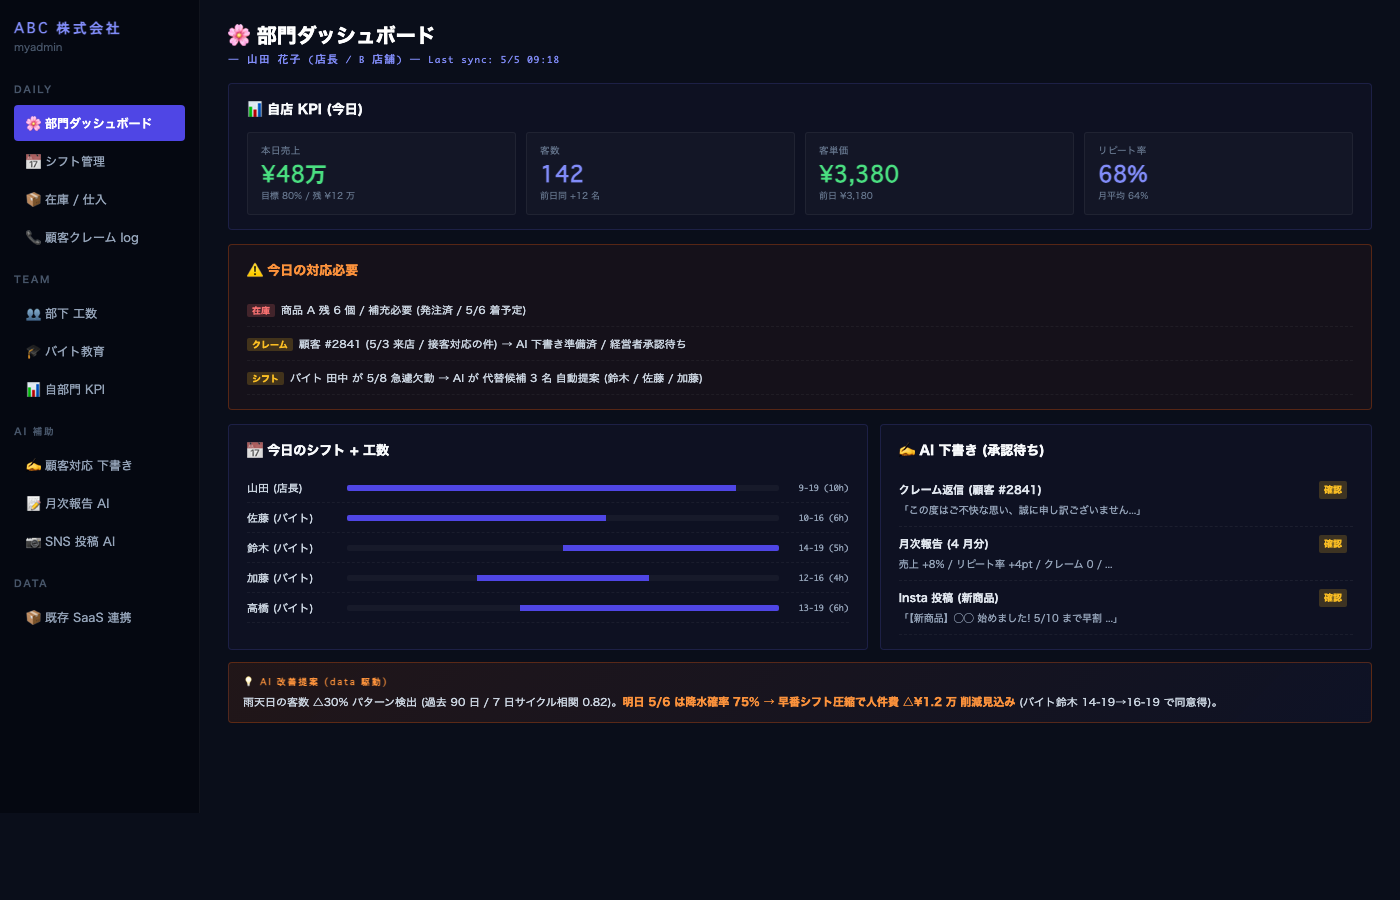Click the memo icon beside 月次報告 AI
Image resolution: width=1400 pixels, height=900 pixels.
pos(33,503)
